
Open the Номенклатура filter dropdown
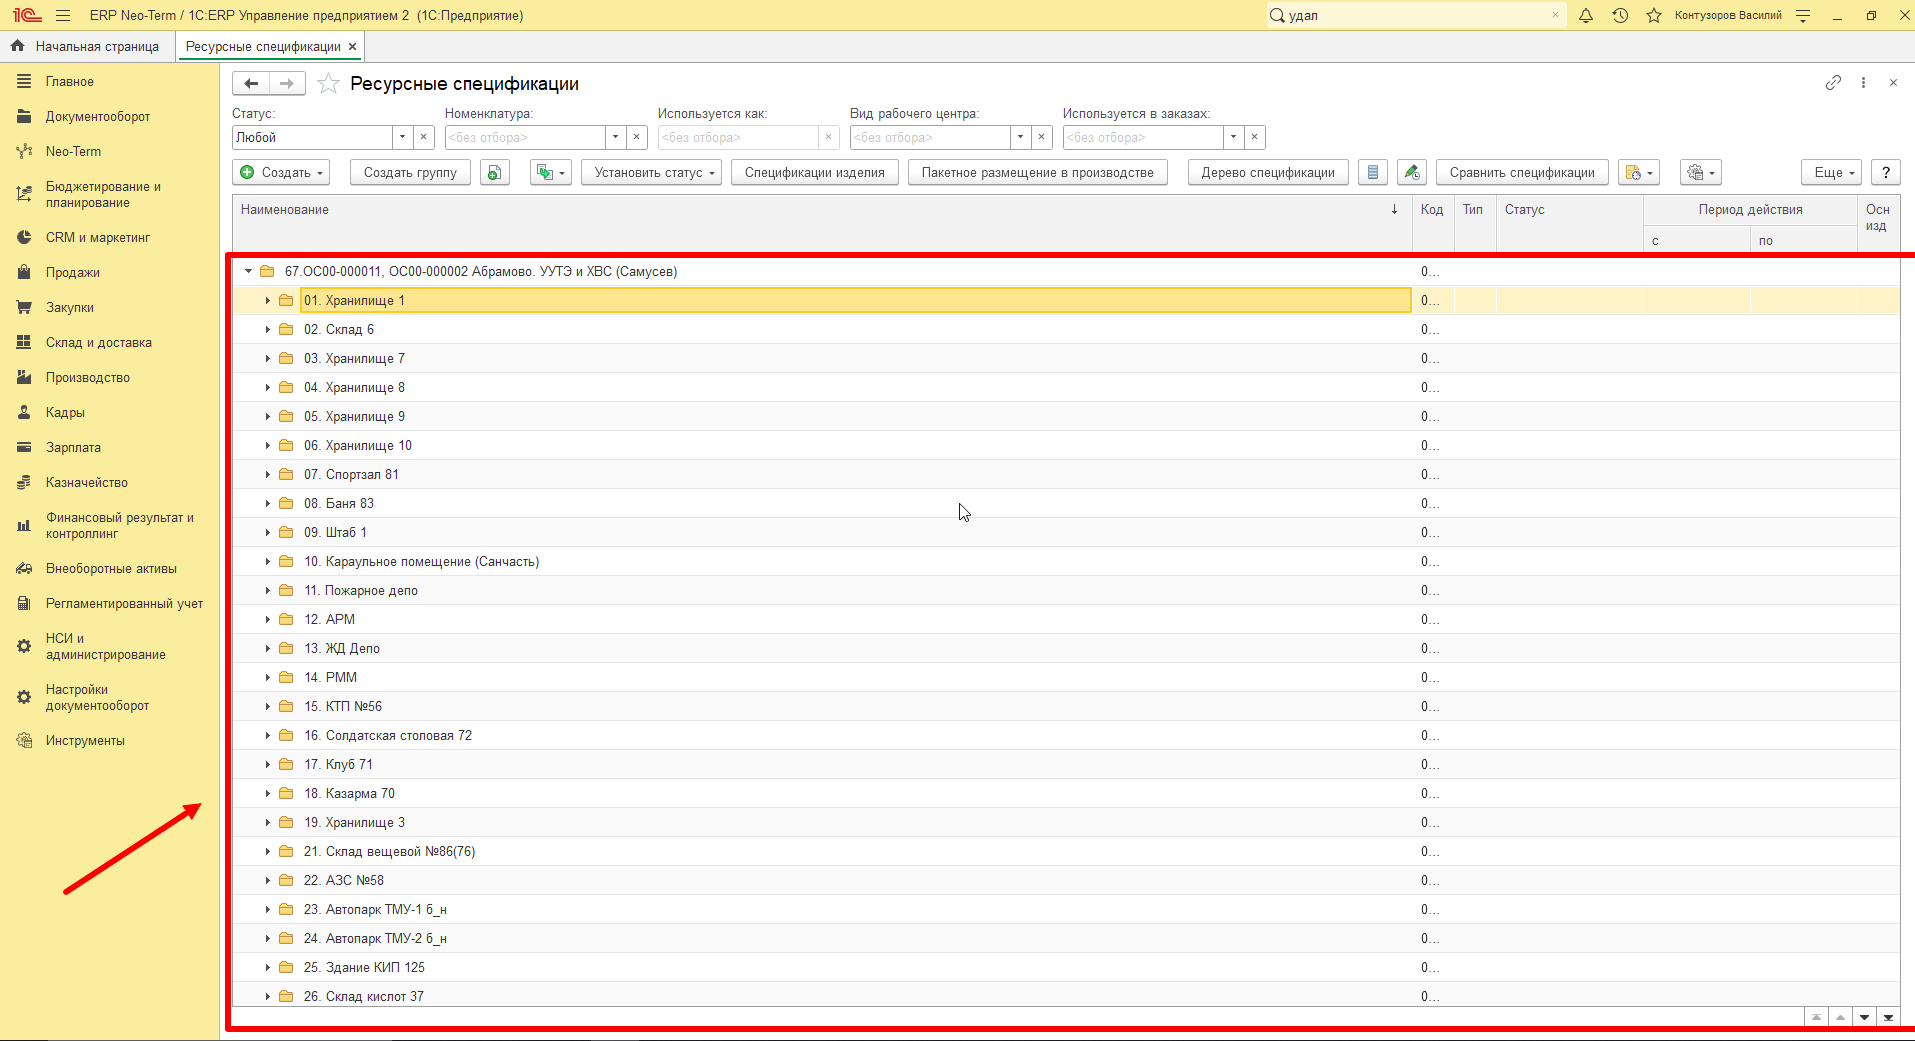point(615,137)
